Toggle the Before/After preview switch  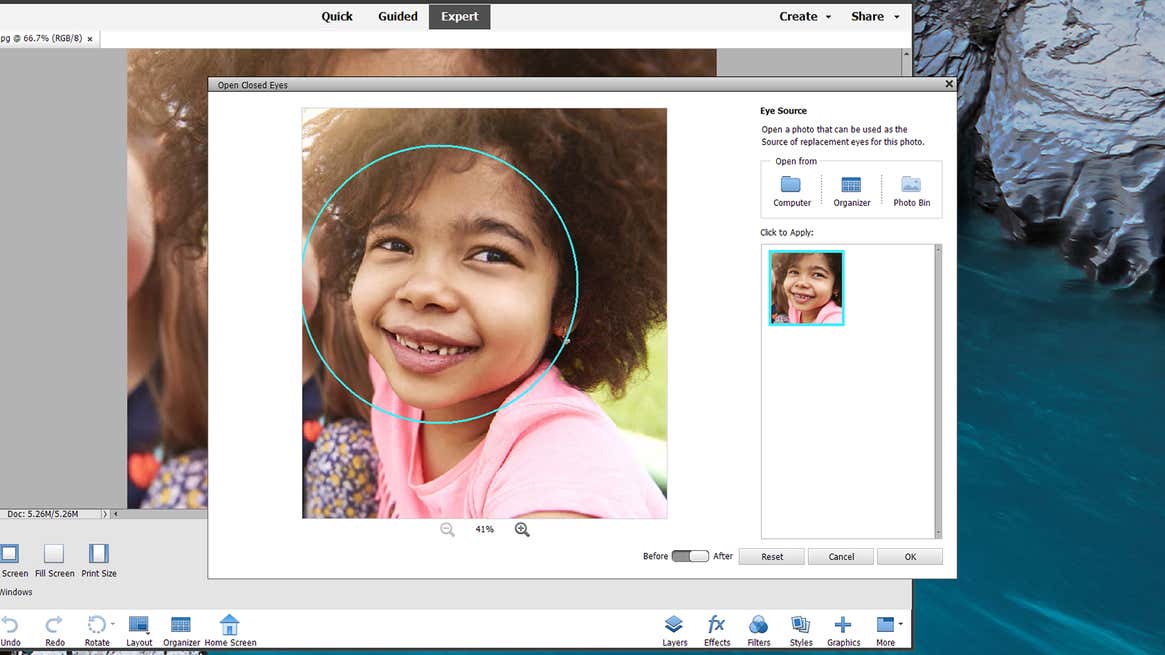point(689,556)
